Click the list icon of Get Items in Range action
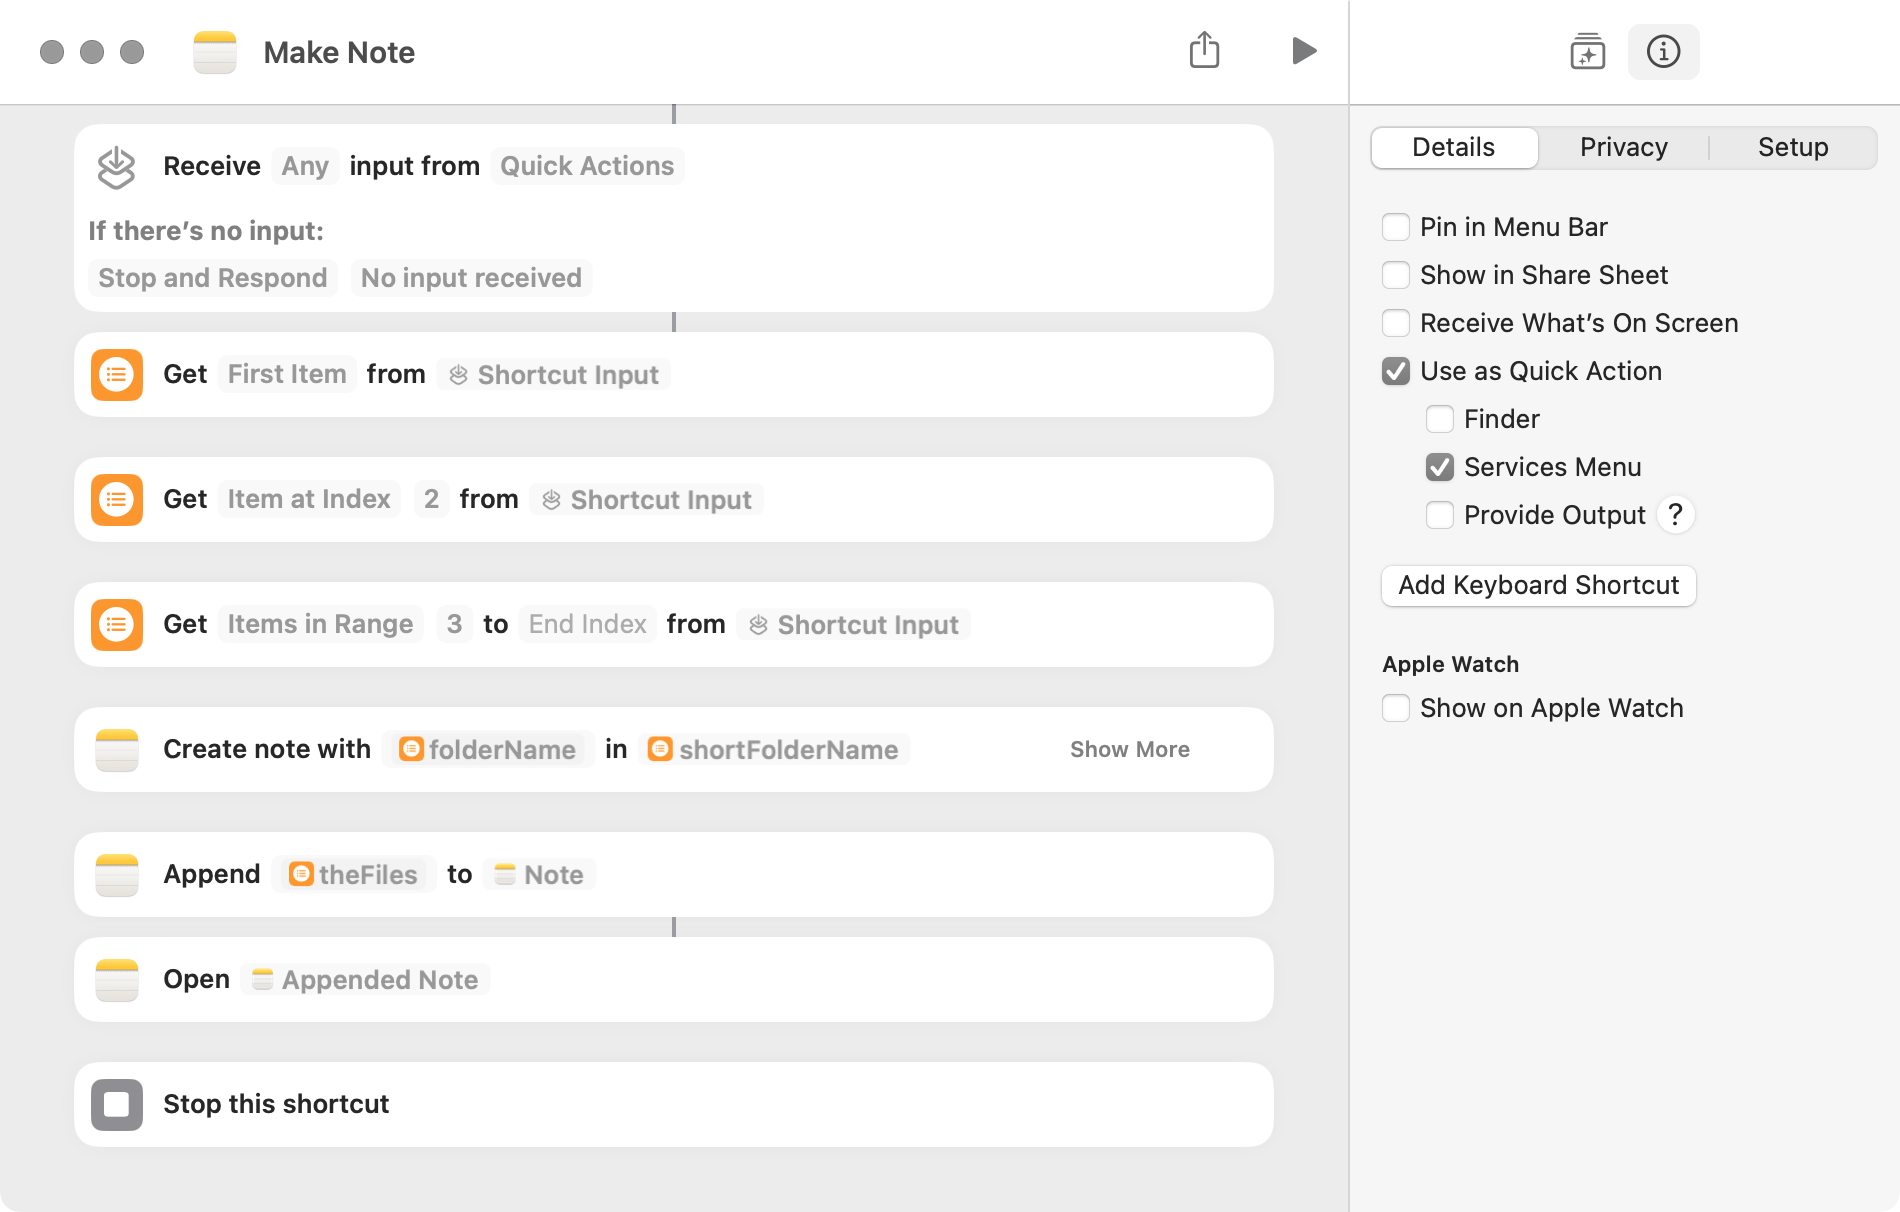1900x1212 pixels. (x=117, y=625)
